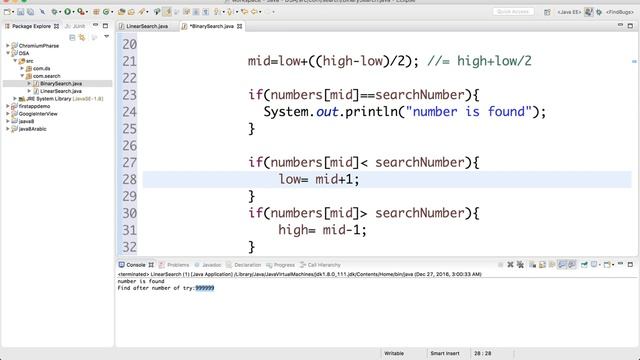The width and height of the screenshot is (640, 360).
Task: Start the Debug launch icon
Action: 54,12
